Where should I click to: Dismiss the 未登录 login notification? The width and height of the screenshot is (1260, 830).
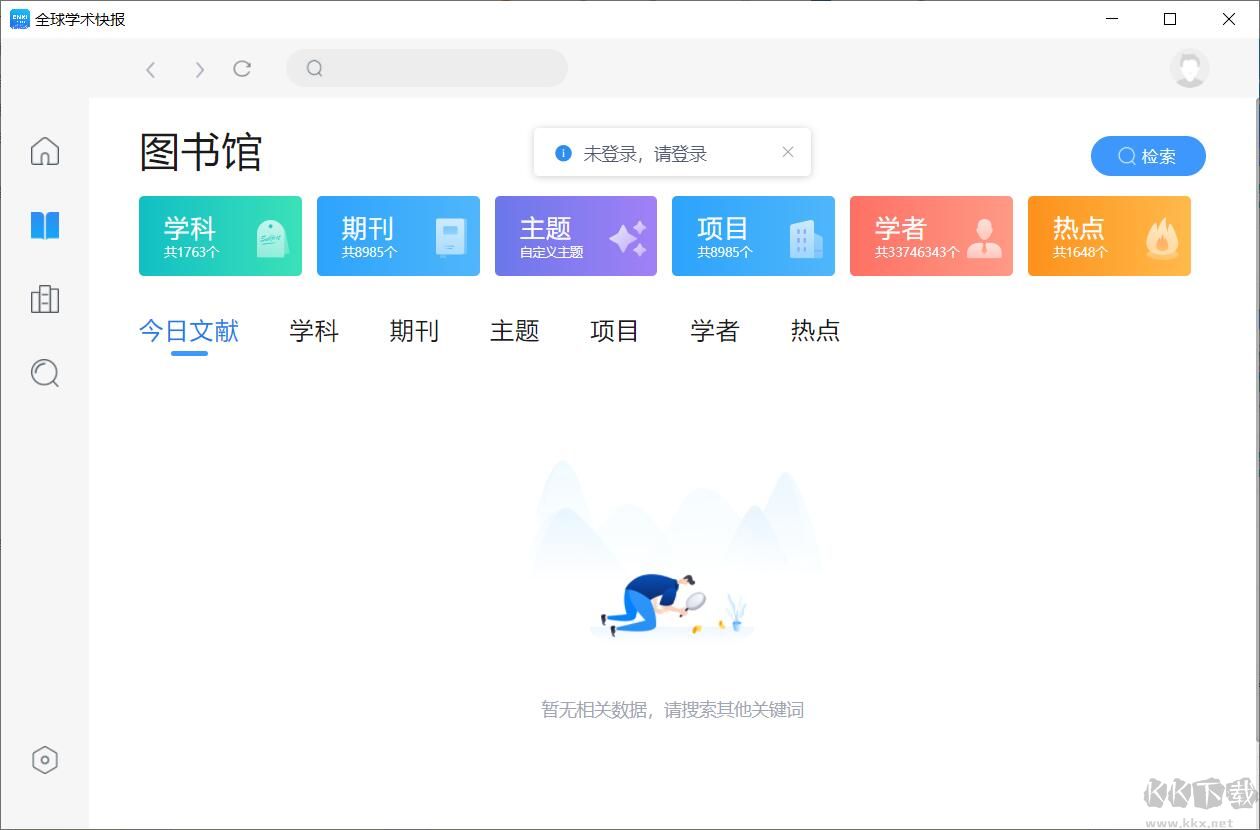(x=787, y=151)
